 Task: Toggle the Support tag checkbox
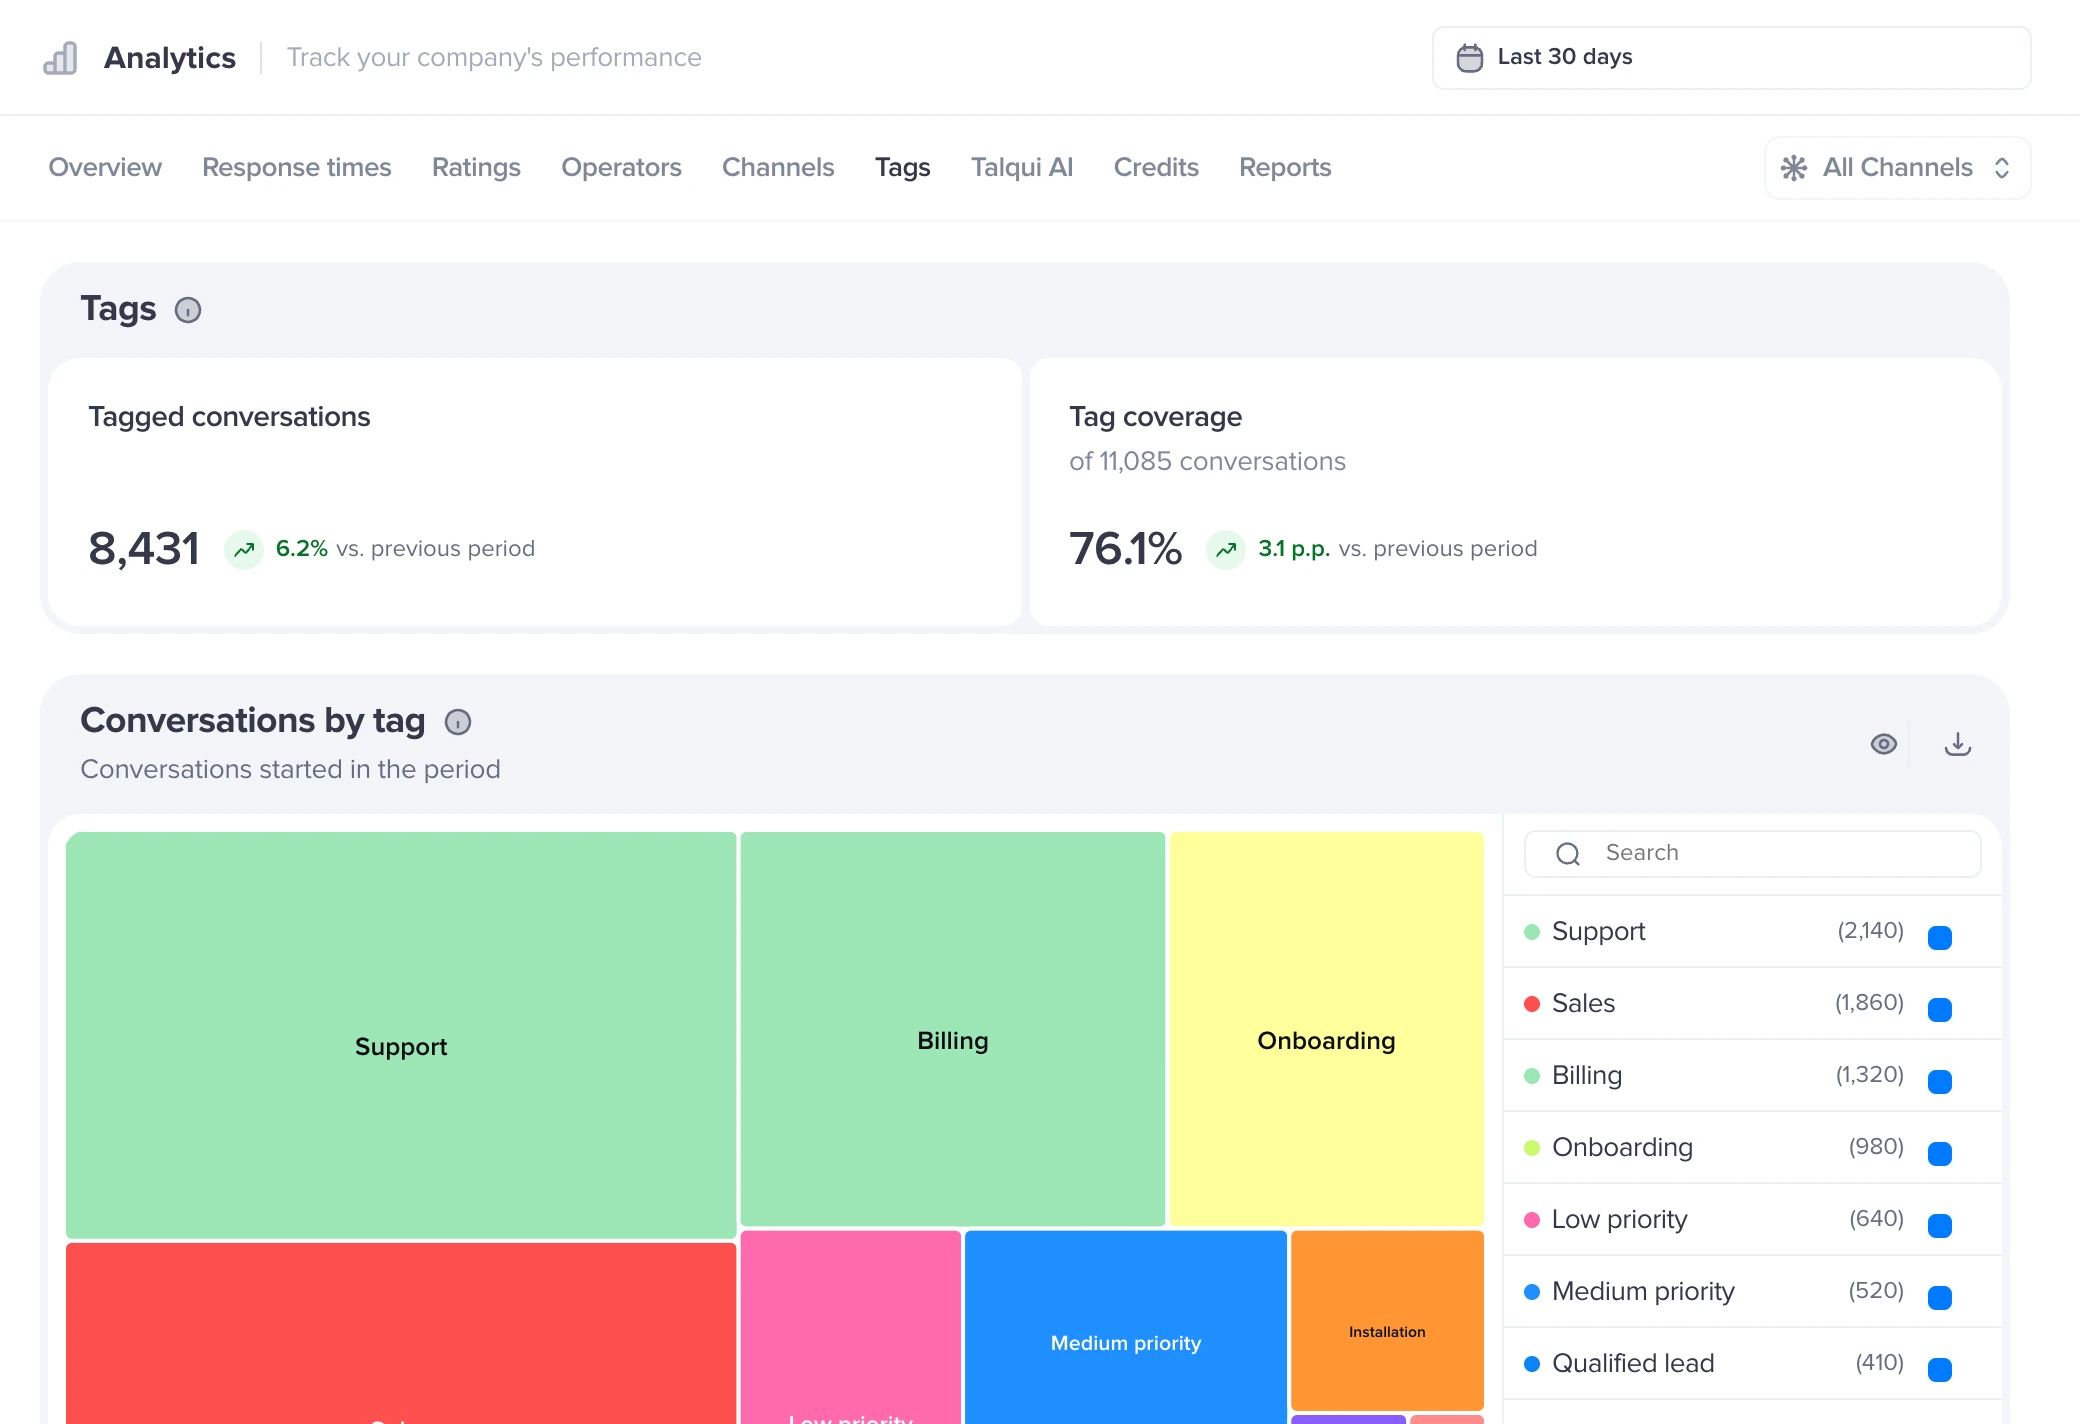[x=1940, y=937]
